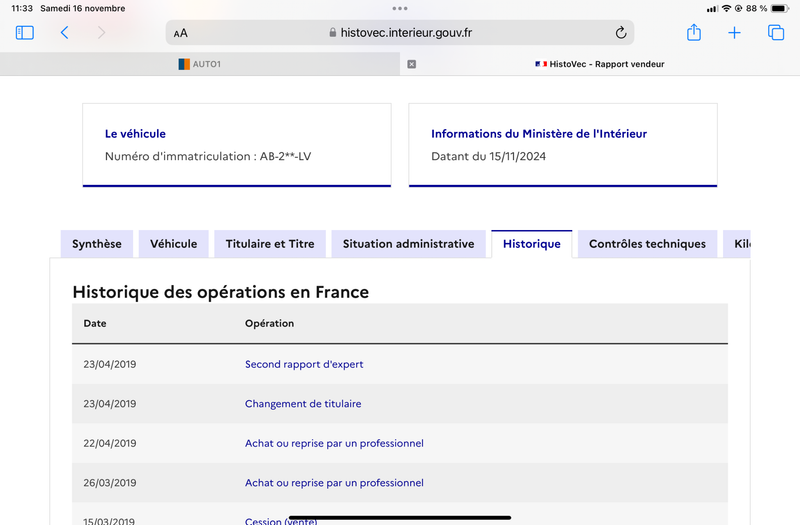The image size is (800, 525).
Task: Switch to the AUTO1 browser tab
Action: [x=199, y=64]
